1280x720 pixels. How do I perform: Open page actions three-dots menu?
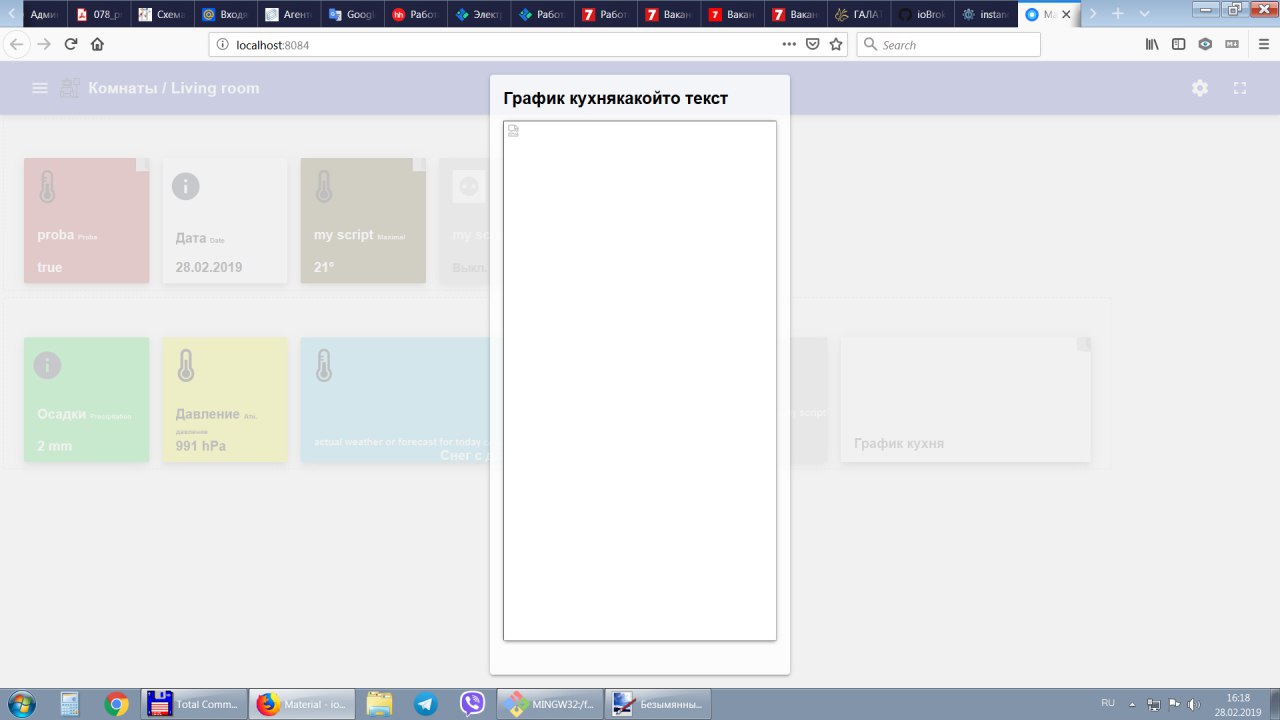tap(789, 44)
